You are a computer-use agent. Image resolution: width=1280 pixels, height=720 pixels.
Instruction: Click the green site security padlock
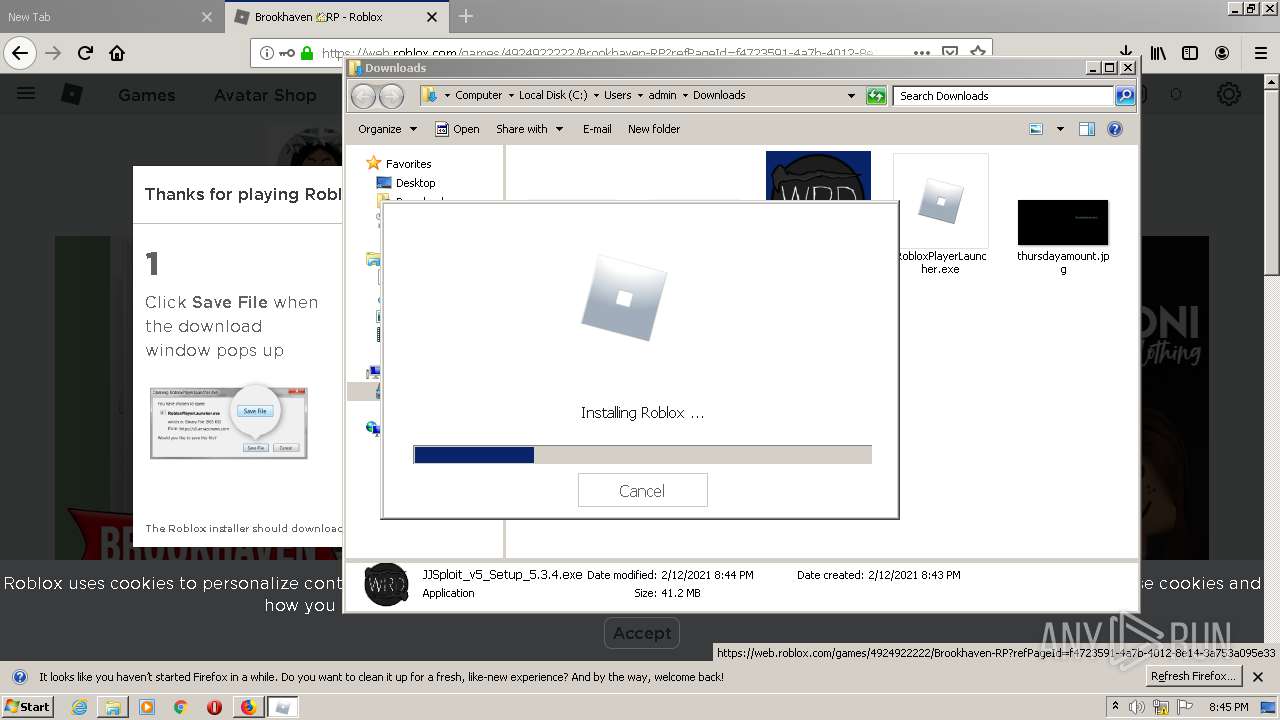point(307,53)
